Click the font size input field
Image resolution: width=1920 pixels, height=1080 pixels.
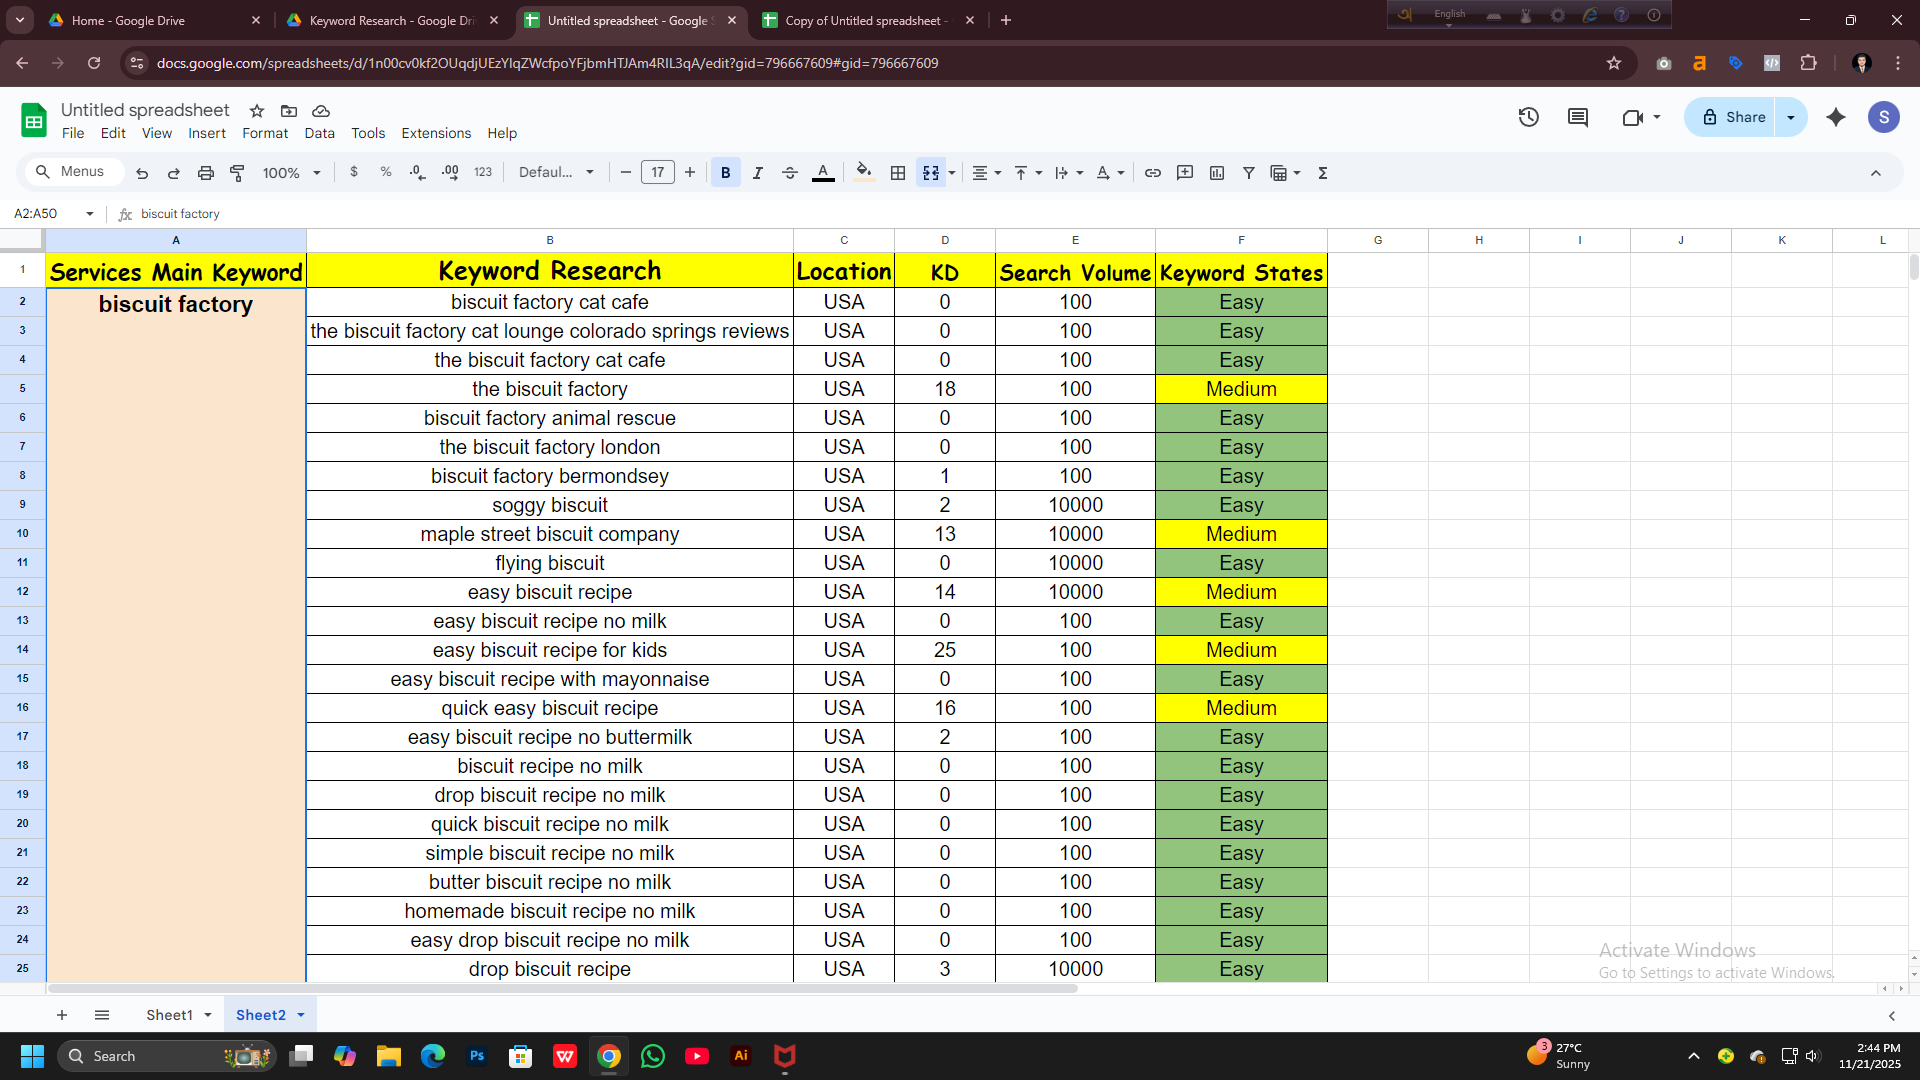tap(657, 173)
